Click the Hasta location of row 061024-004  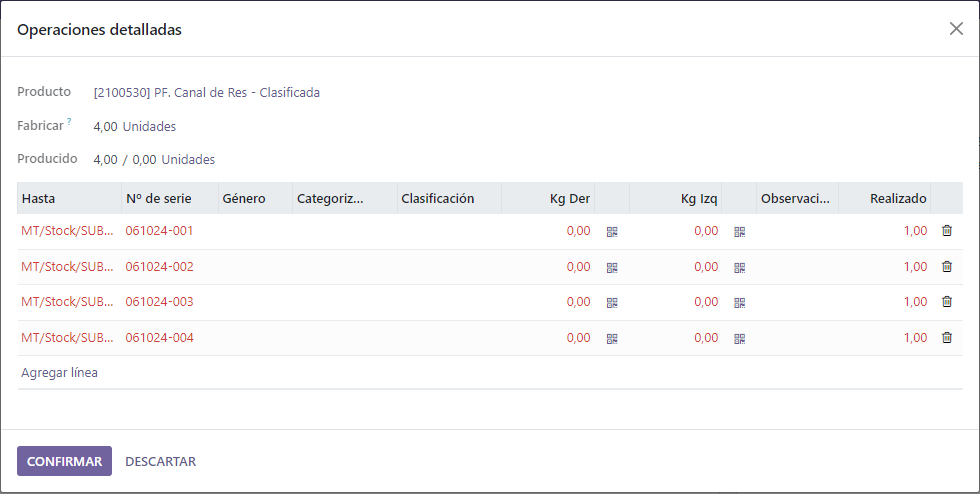pos(68,338)
